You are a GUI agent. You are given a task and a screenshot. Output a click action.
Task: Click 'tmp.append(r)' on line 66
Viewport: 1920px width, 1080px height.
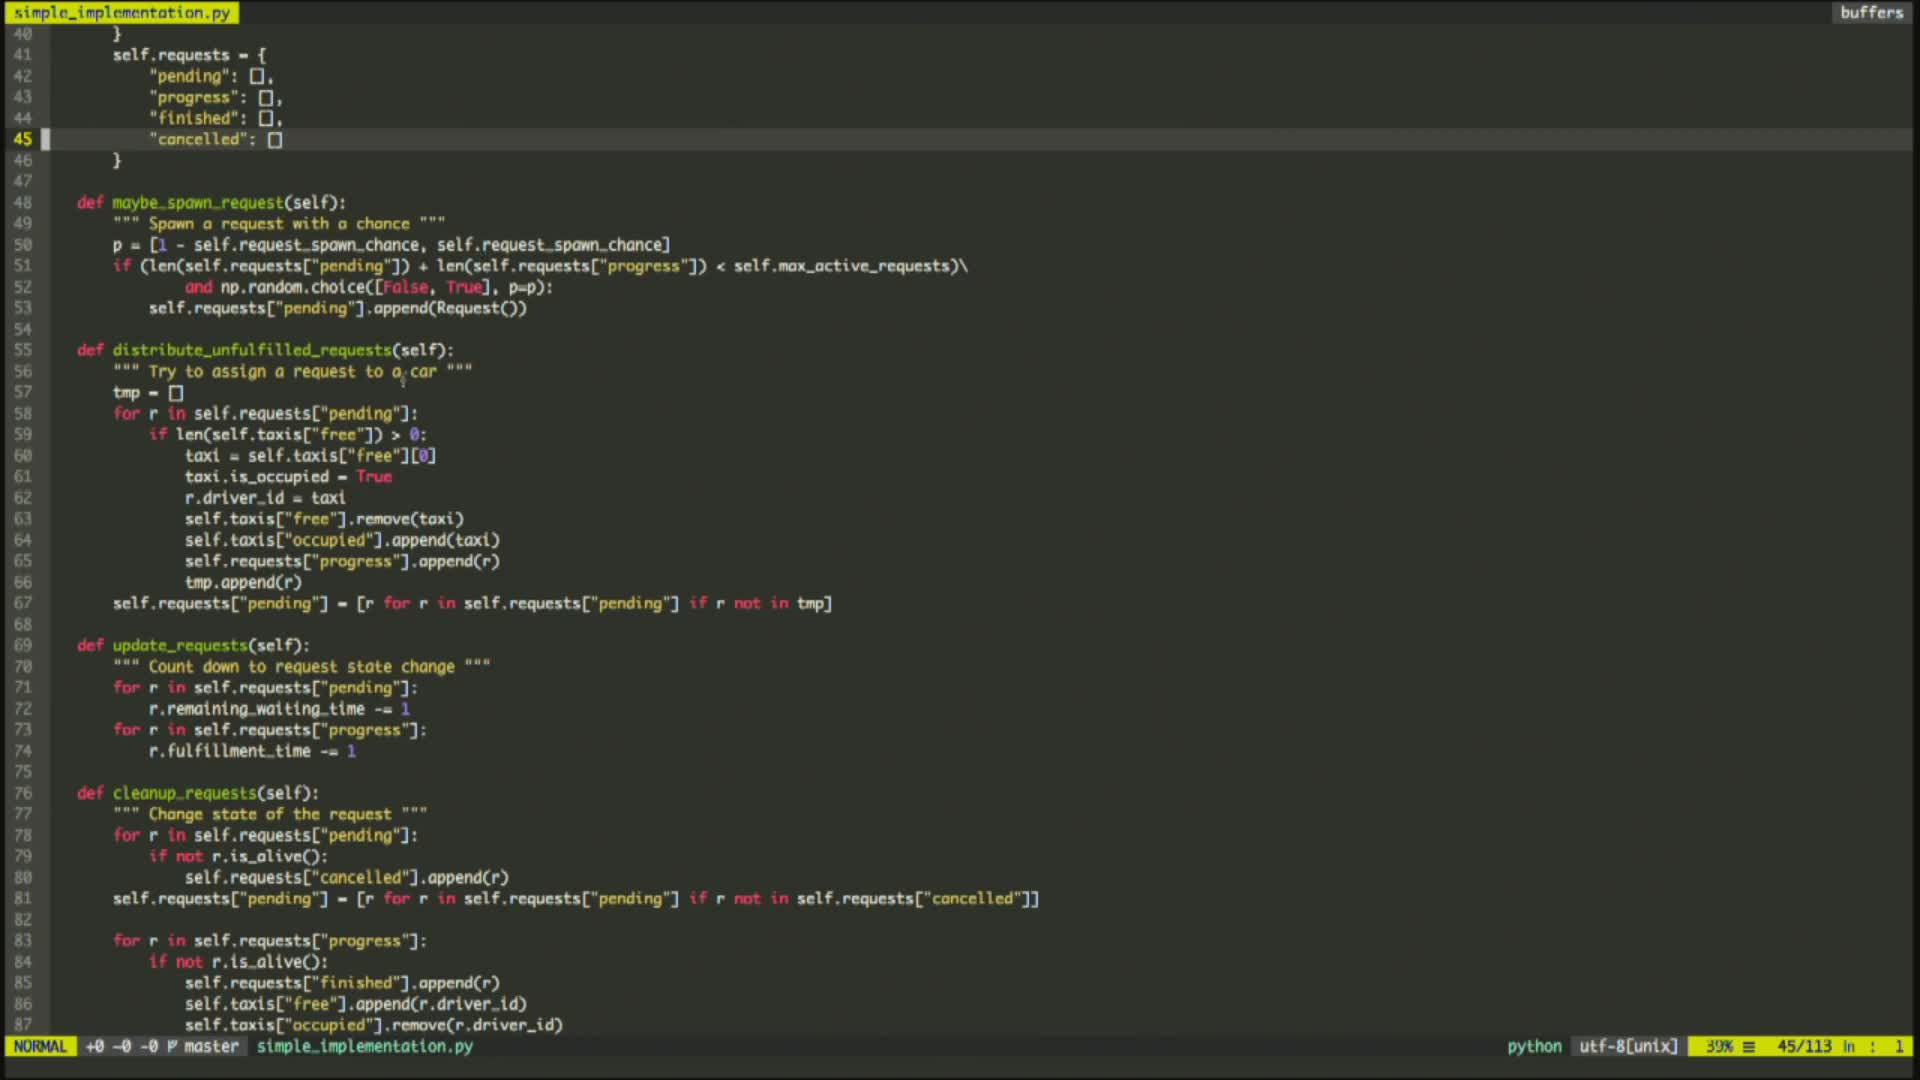(243, 582)
